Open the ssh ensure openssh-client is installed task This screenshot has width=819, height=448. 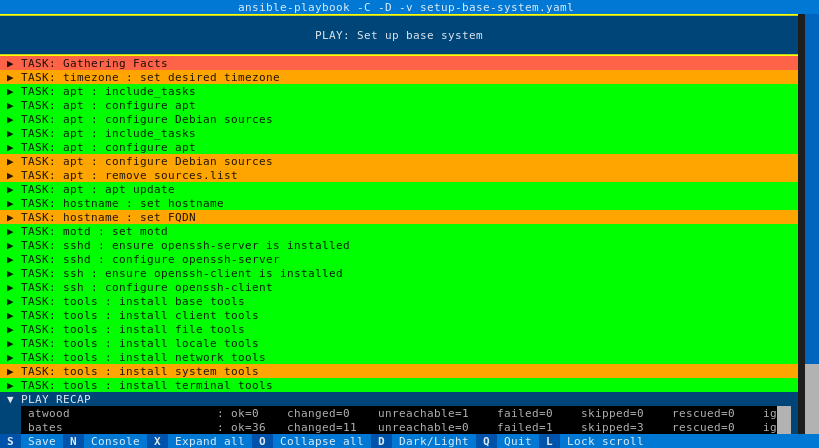[399, 273]
